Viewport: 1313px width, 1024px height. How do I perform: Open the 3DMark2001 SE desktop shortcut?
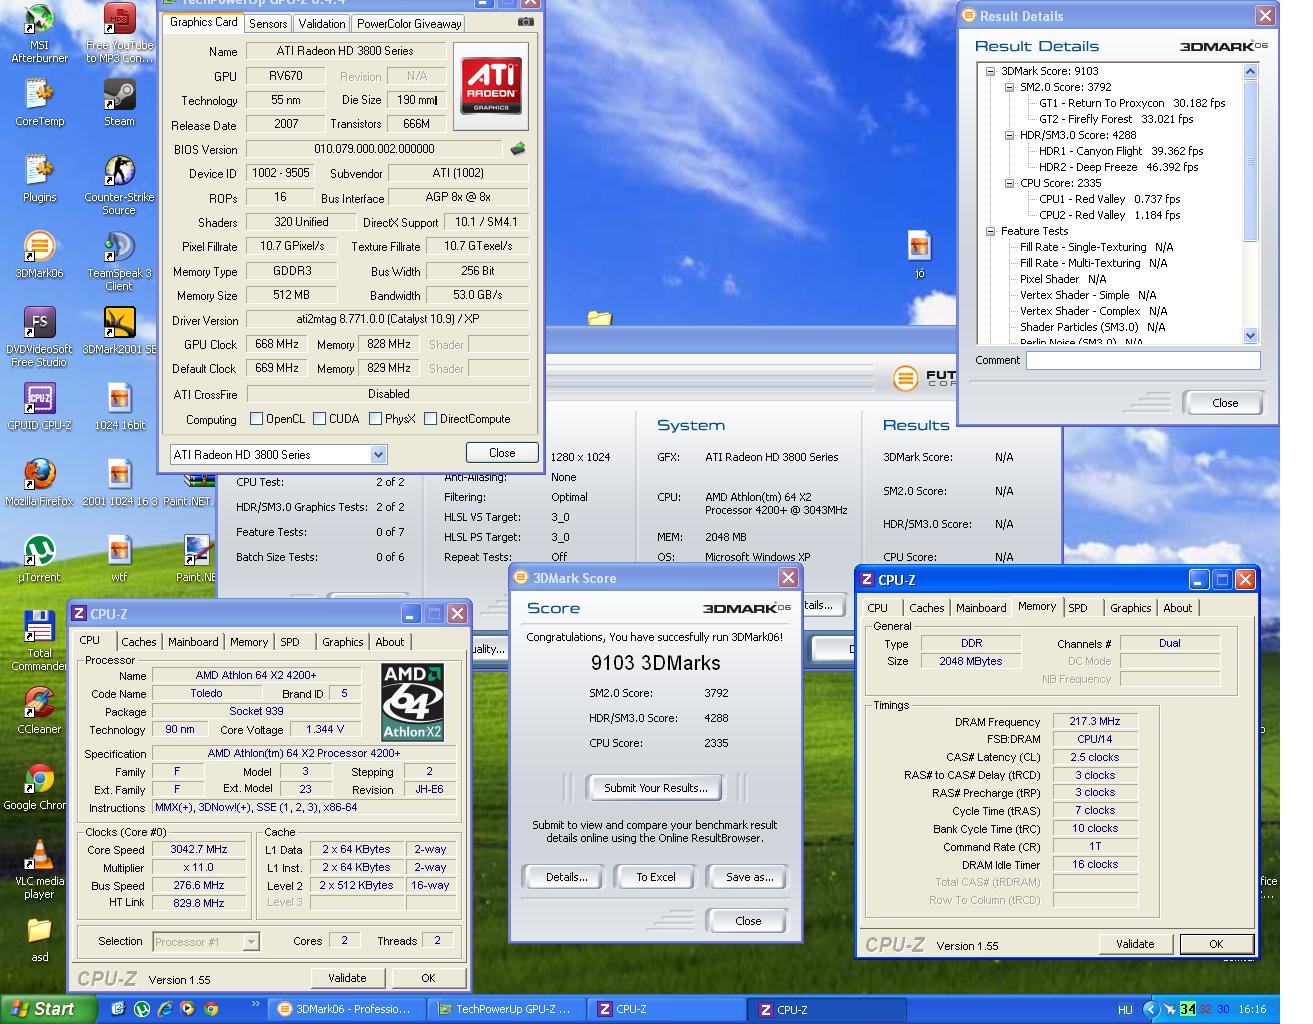119,331
